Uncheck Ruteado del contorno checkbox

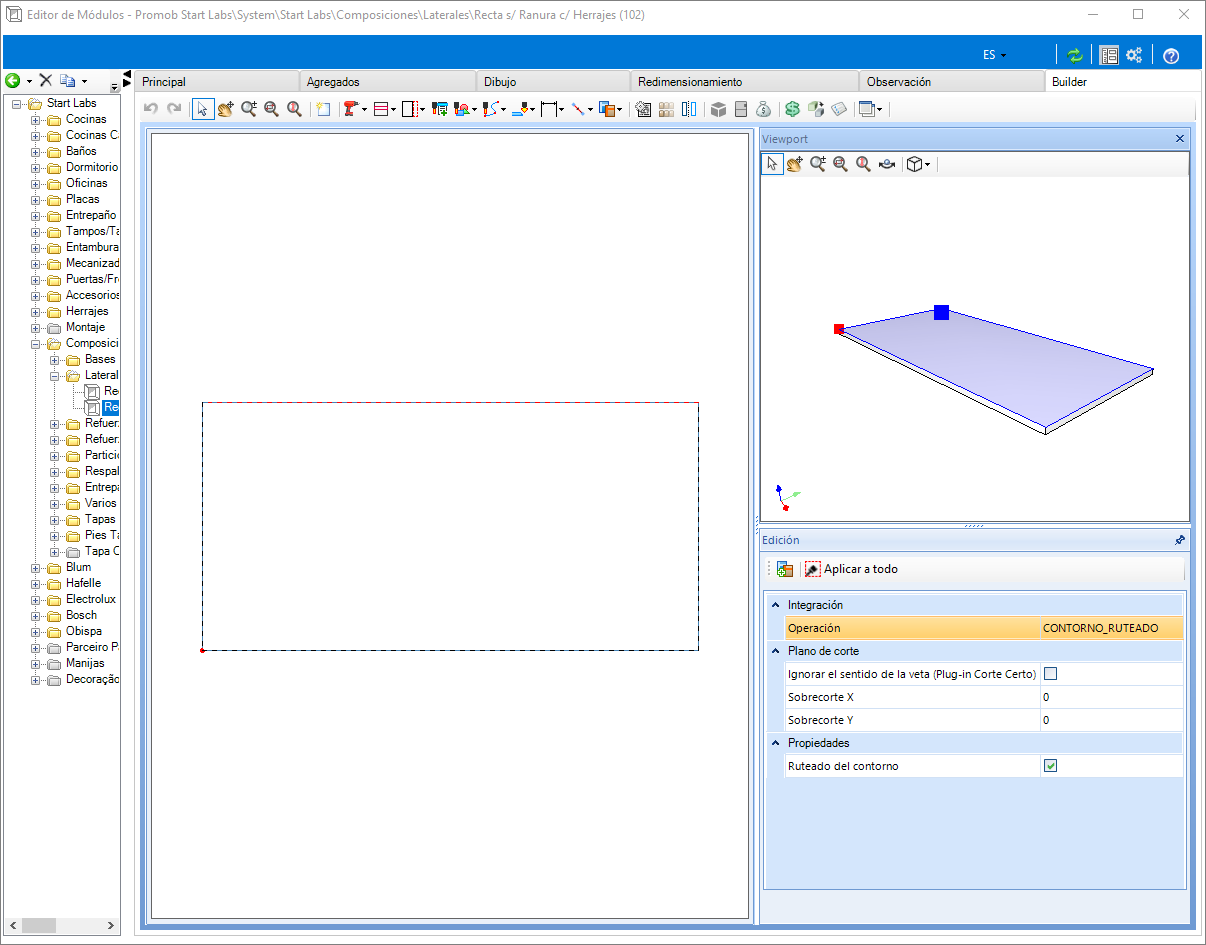coord(1050,766)
